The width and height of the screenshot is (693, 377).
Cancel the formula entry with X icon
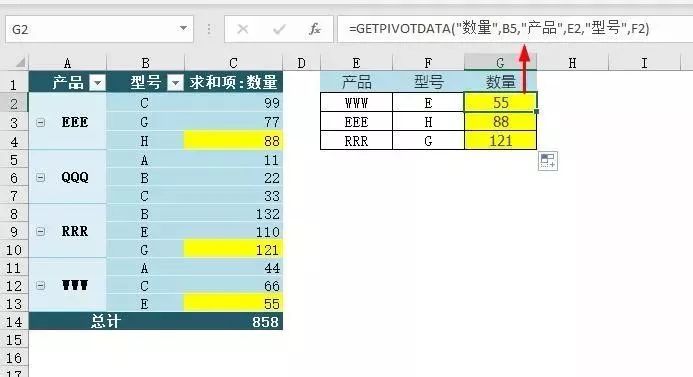pyautogui.click(x=243, y=29)
